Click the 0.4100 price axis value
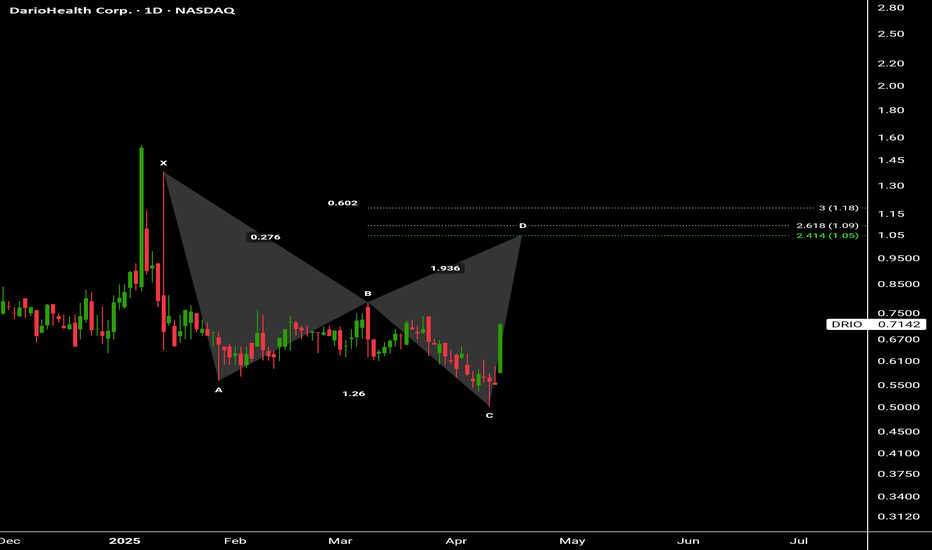The image size is (932, 550). (899, 453)
